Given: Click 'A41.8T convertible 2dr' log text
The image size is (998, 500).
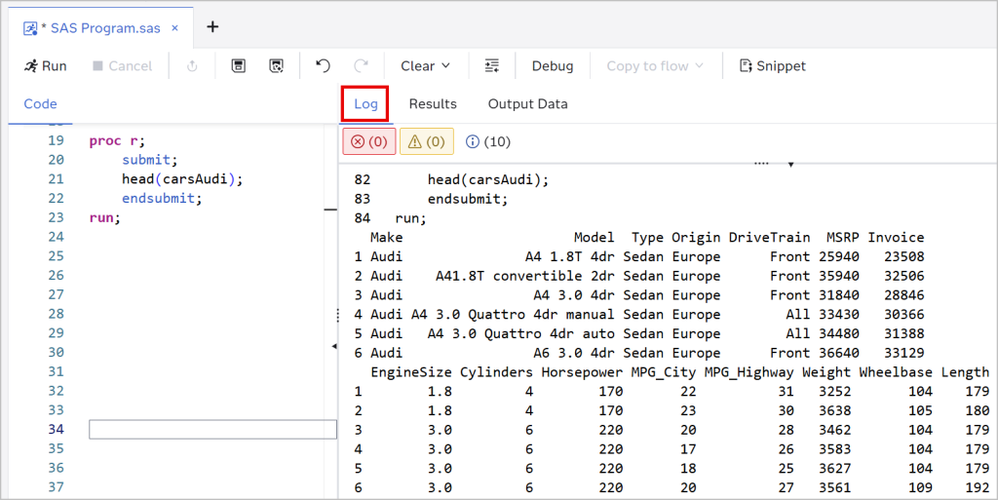Looking at the screenshot, I should pyautogui.click(x=525, y=276).
